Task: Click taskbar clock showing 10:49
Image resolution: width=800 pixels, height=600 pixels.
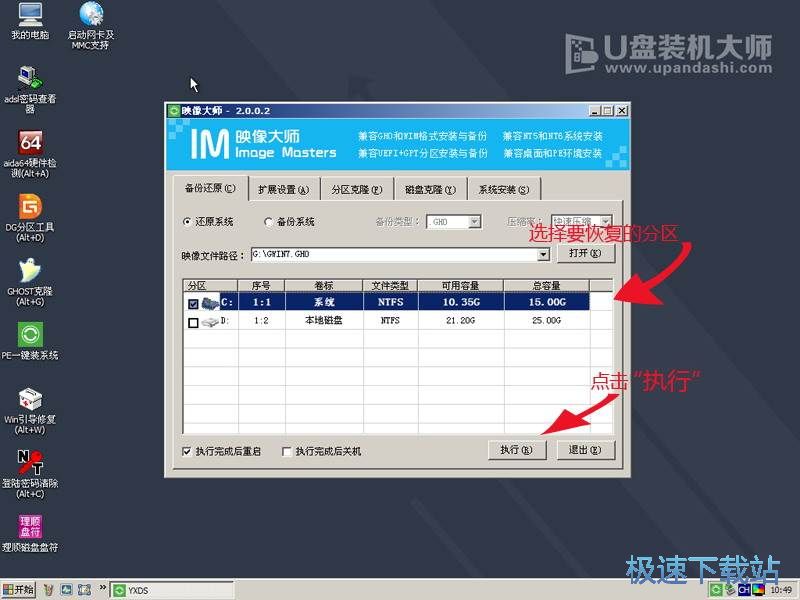Action: tap(781, 590)
